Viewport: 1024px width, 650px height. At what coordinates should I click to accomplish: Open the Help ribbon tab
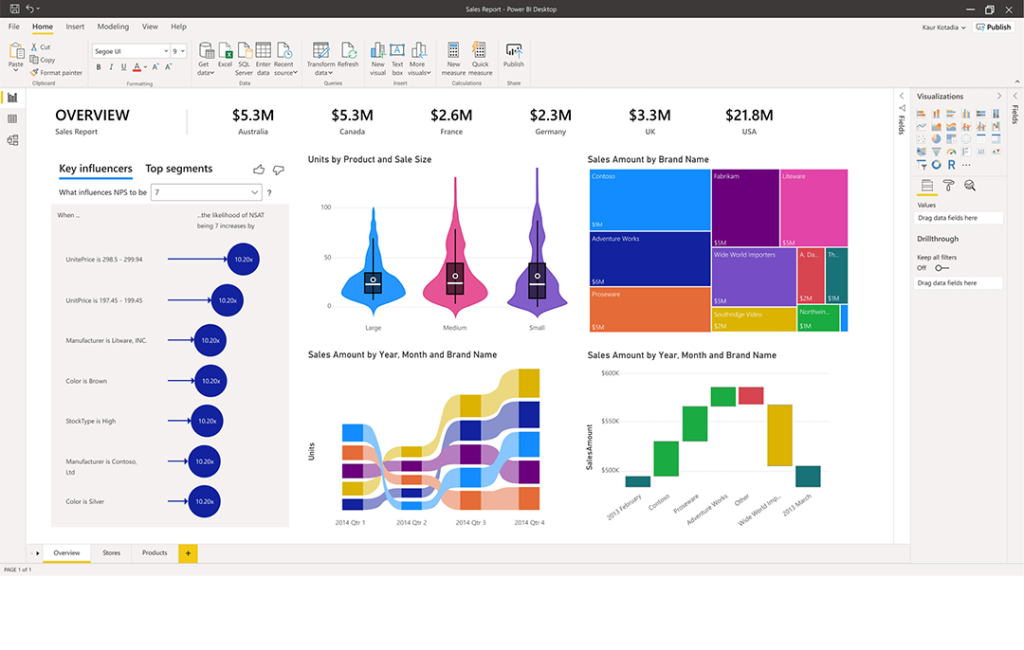pyautogui.click(x=179, y=27)
